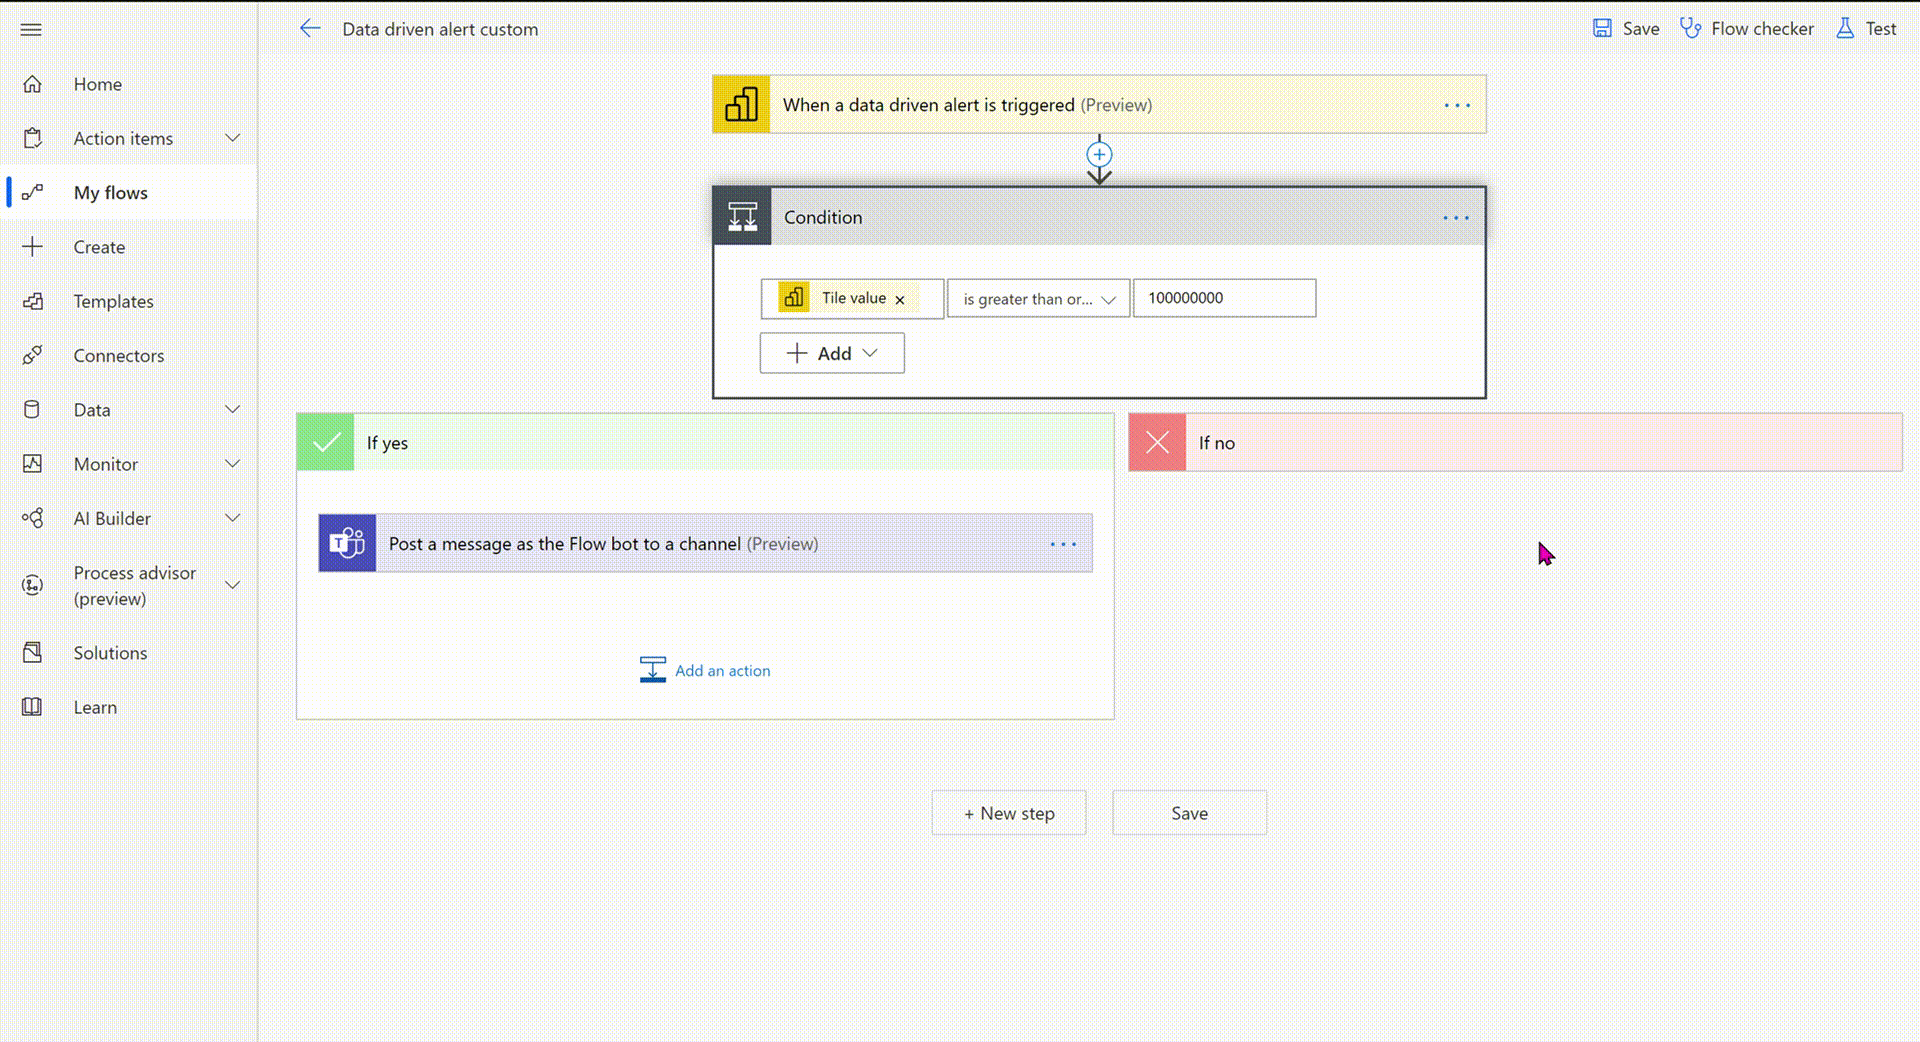Click the If no branch header

[1515, 442]
